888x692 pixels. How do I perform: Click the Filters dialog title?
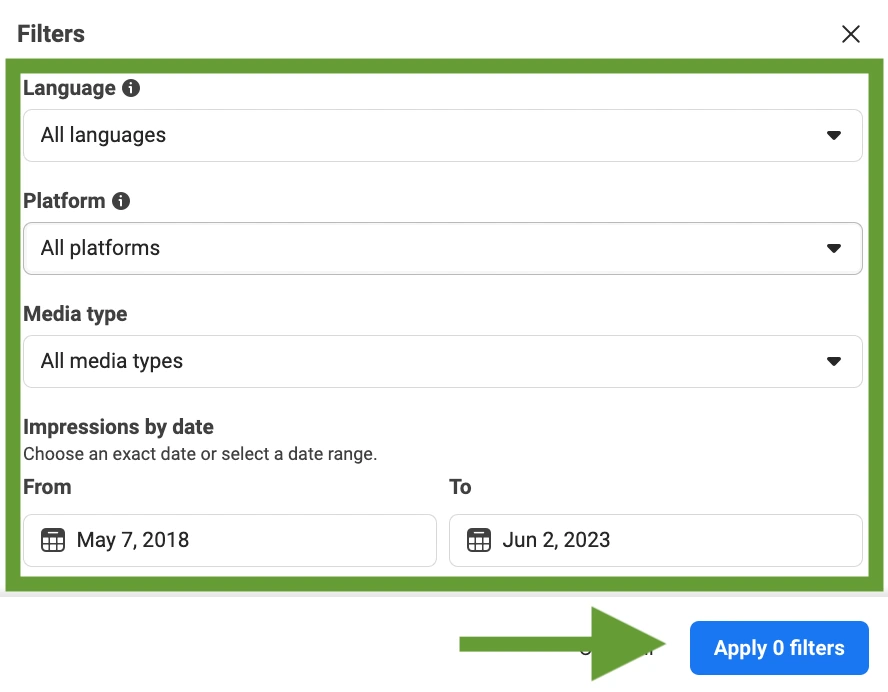point(50,33)
